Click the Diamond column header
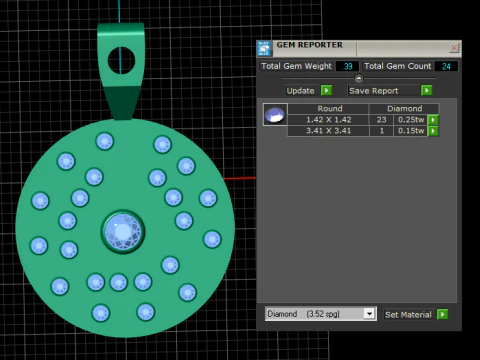This screenshot has height=360, width=480. (x=404, y=109)
